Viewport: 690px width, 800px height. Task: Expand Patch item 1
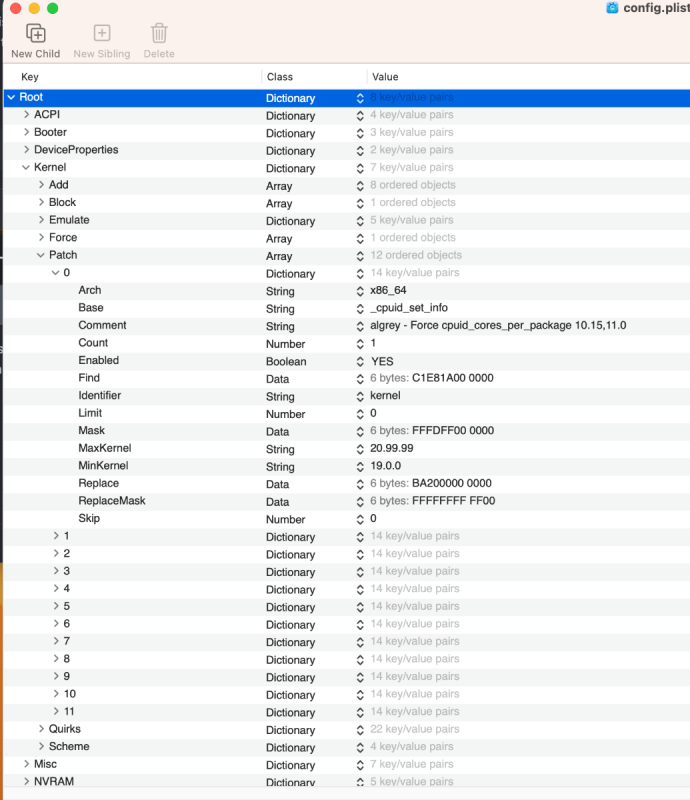[56, 536]
